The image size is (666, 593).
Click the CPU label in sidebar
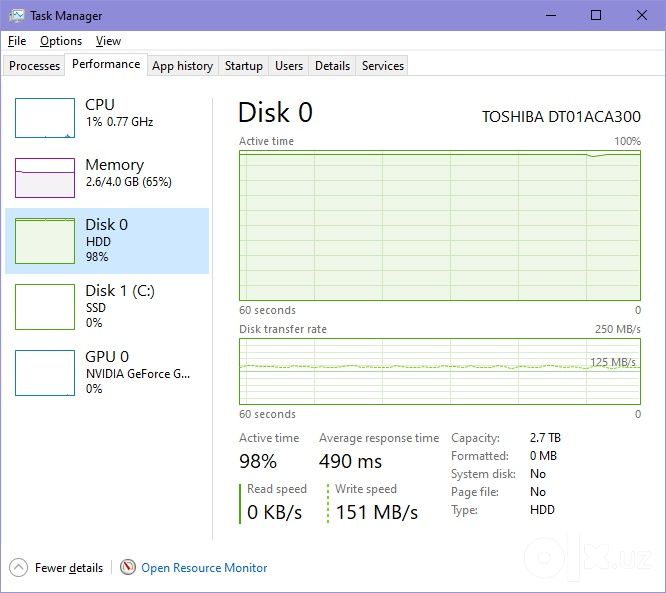(x=100, y=104)
